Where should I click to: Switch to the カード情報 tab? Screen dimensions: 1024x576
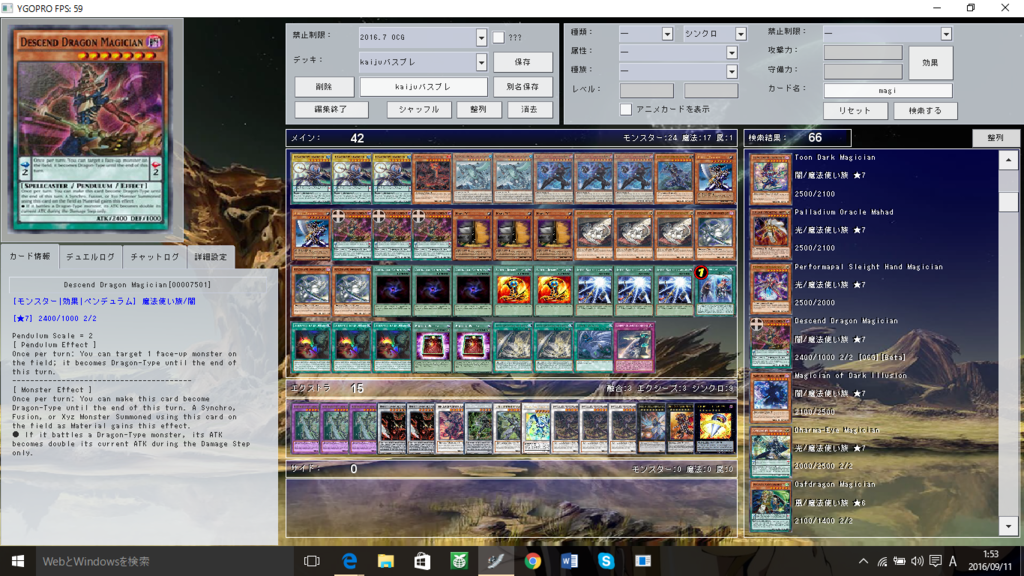[30, 257]
